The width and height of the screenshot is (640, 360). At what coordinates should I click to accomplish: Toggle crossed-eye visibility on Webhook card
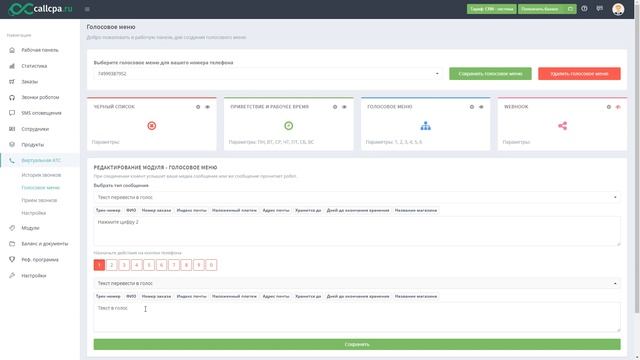coord(618,107)
